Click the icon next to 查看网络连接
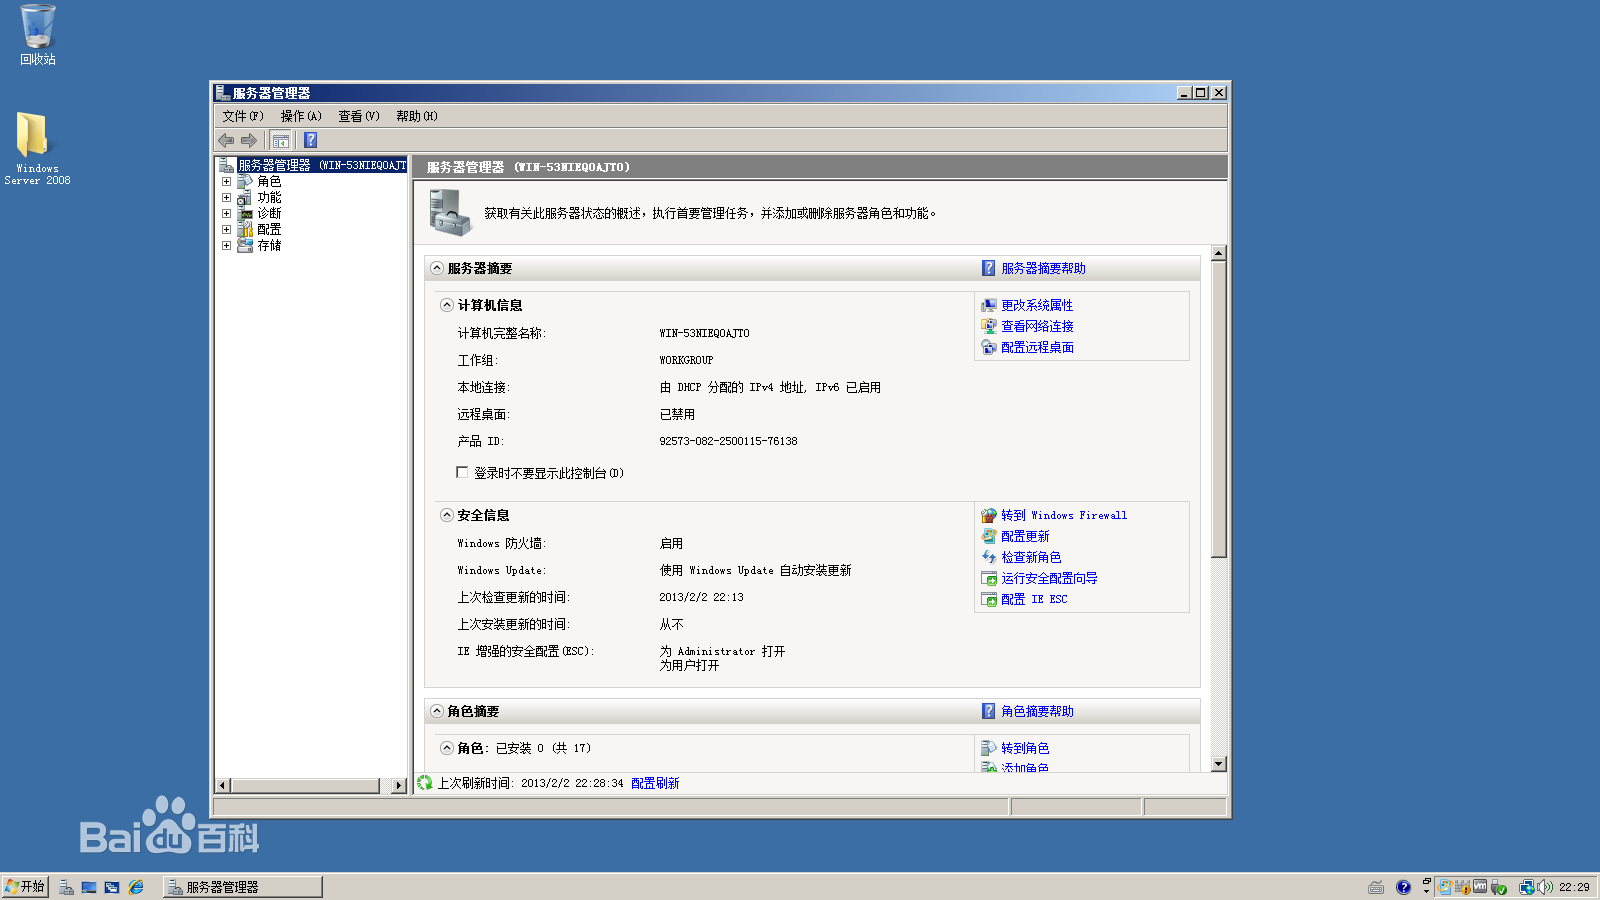 (x=989, y=326)
